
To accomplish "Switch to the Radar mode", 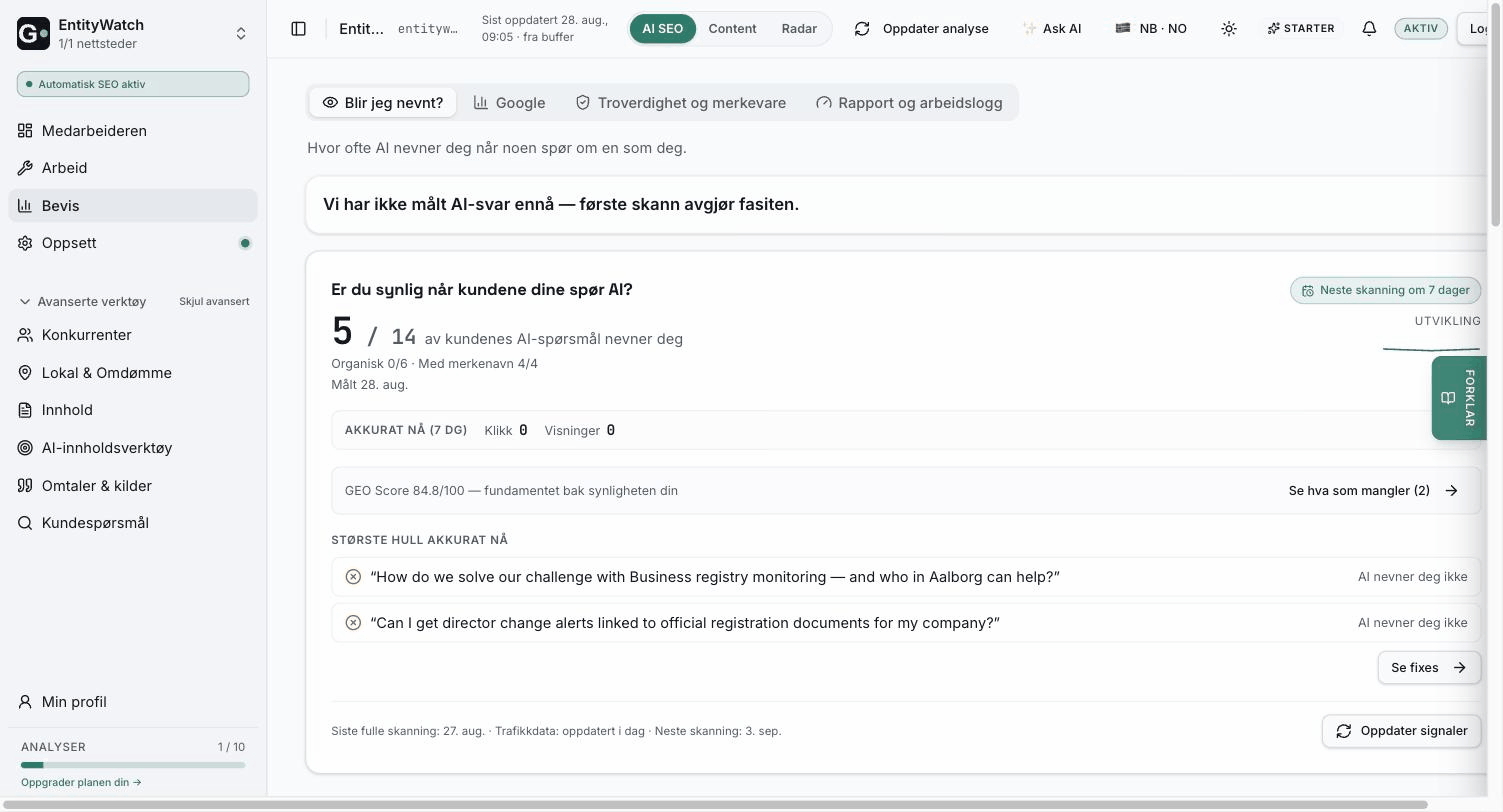I will pyautogui.click(x=799, y=29).
